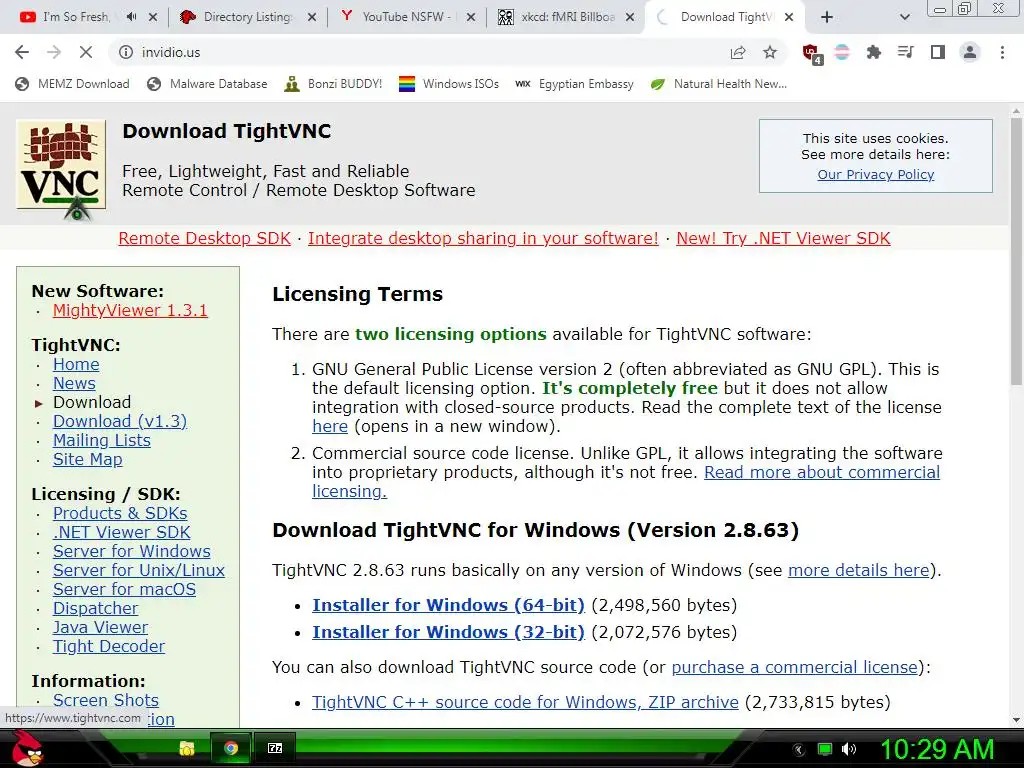Open the striped flag extension icon
The image size is (1024, 768).
(x=842, y=52)
